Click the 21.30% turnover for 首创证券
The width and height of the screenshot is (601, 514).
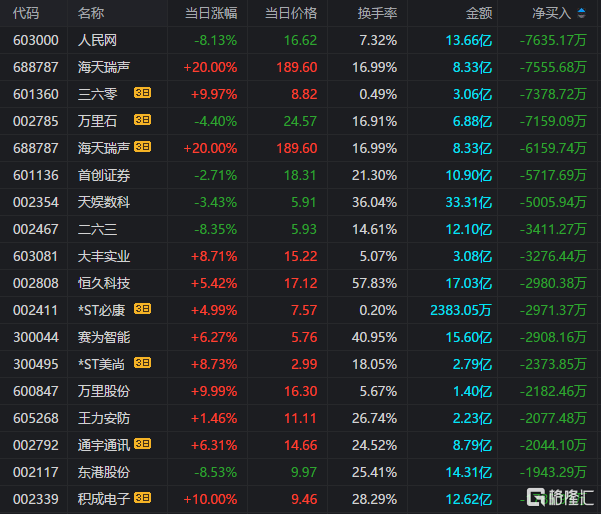tap(374, 176)
